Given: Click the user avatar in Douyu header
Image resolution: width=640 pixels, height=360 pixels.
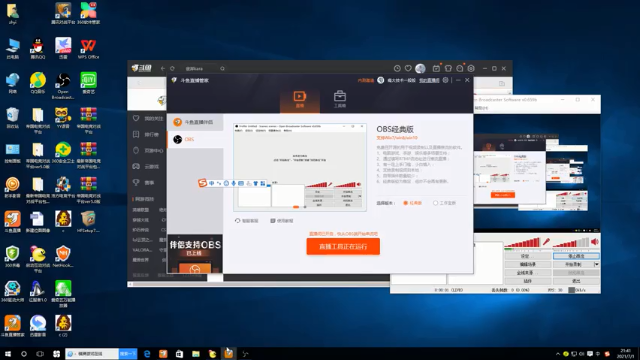Looking at the screenshot, I should 420,69.
